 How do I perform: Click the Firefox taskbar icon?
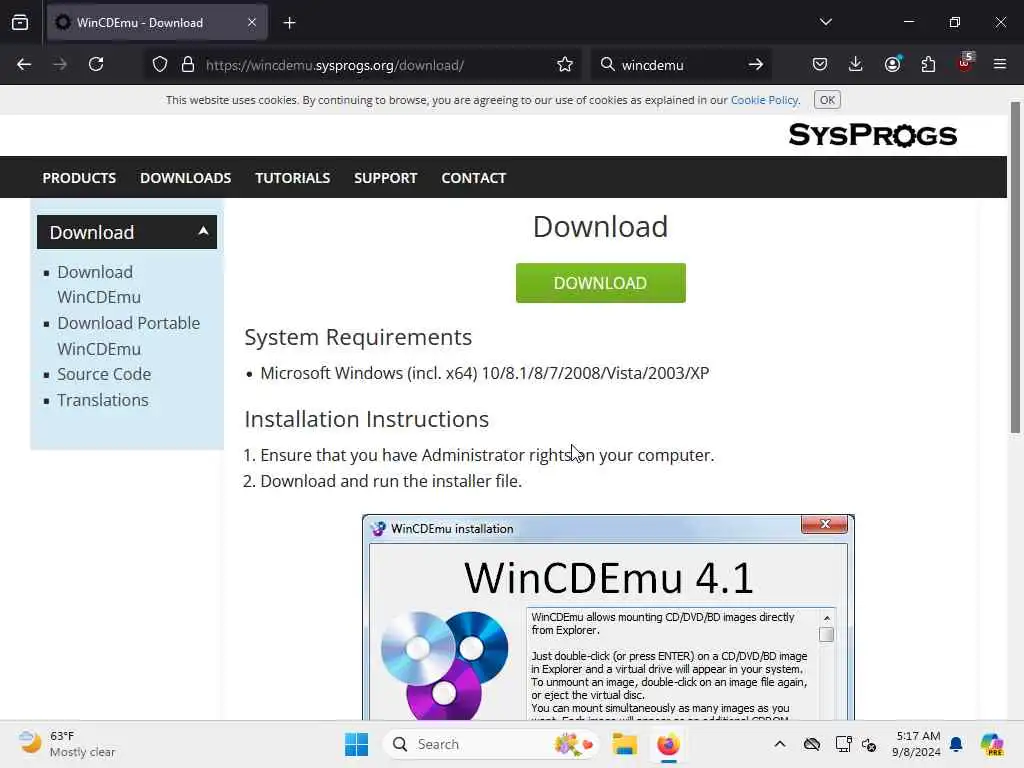[x=668, y=744]
